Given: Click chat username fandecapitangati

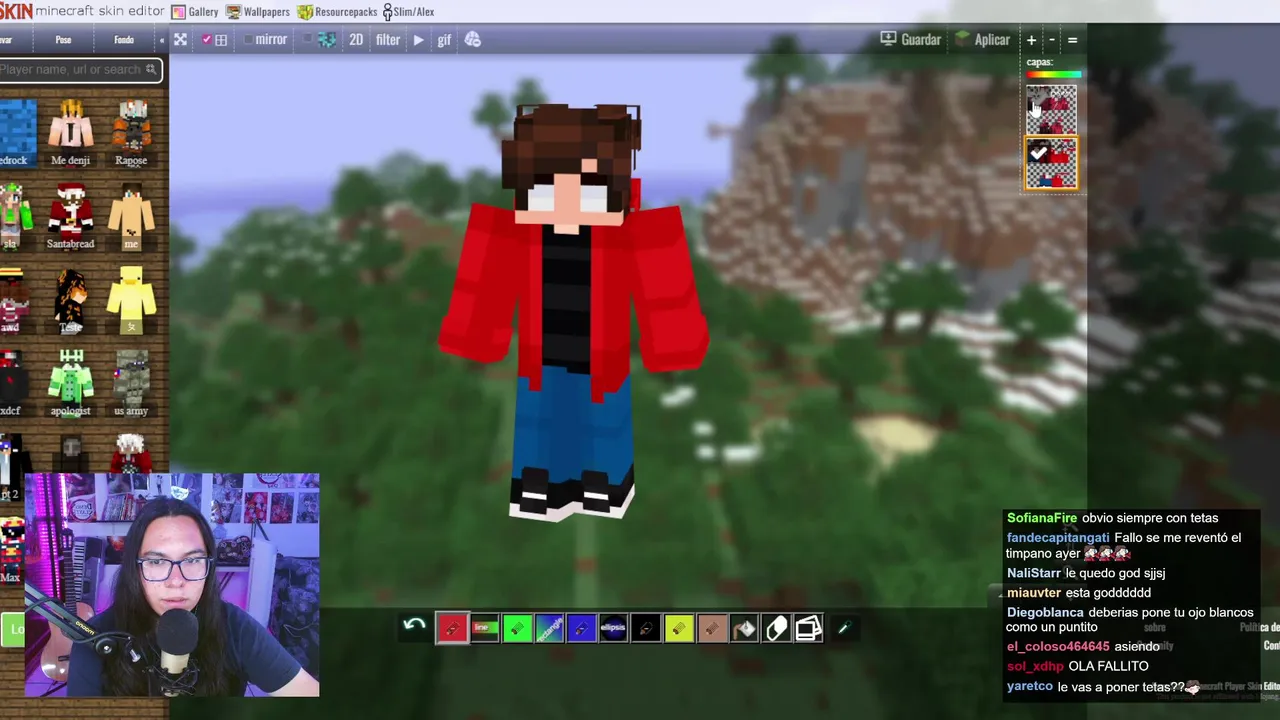Looking at the screenshot, I should tap(1058, 538).
